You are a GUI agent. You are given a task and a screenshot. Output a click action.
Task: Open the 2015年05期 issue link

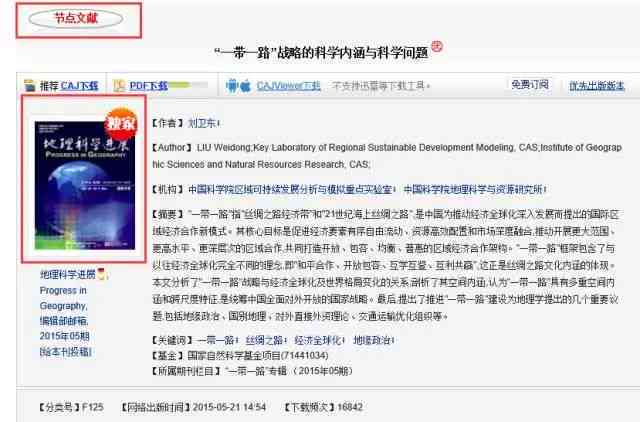[64, 336]
